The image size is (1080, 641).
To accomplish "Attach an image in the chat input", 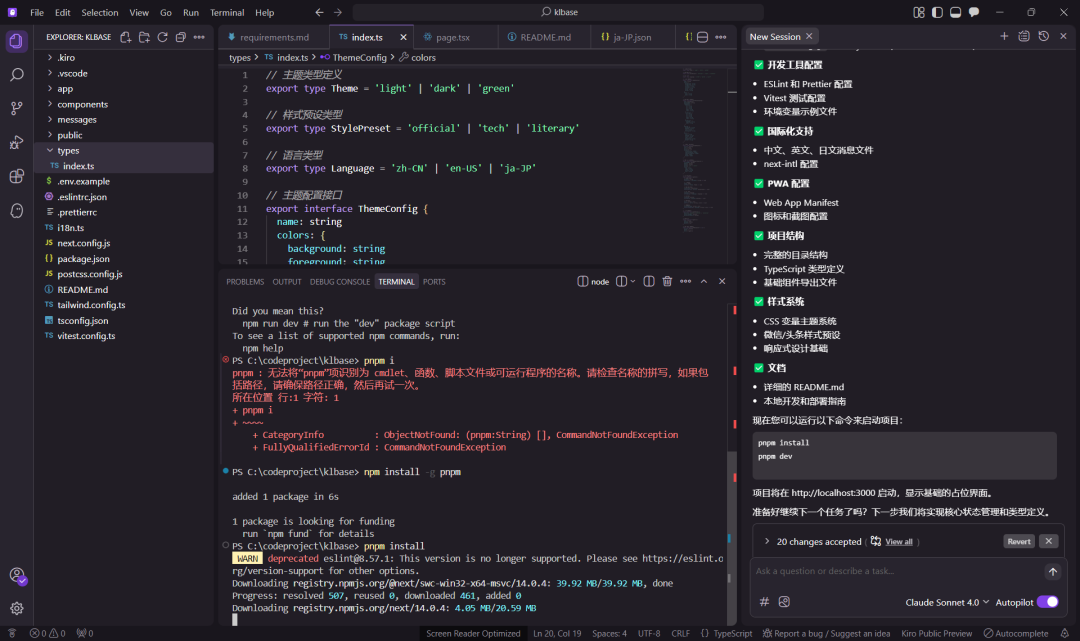I will [x=784, y=602].
